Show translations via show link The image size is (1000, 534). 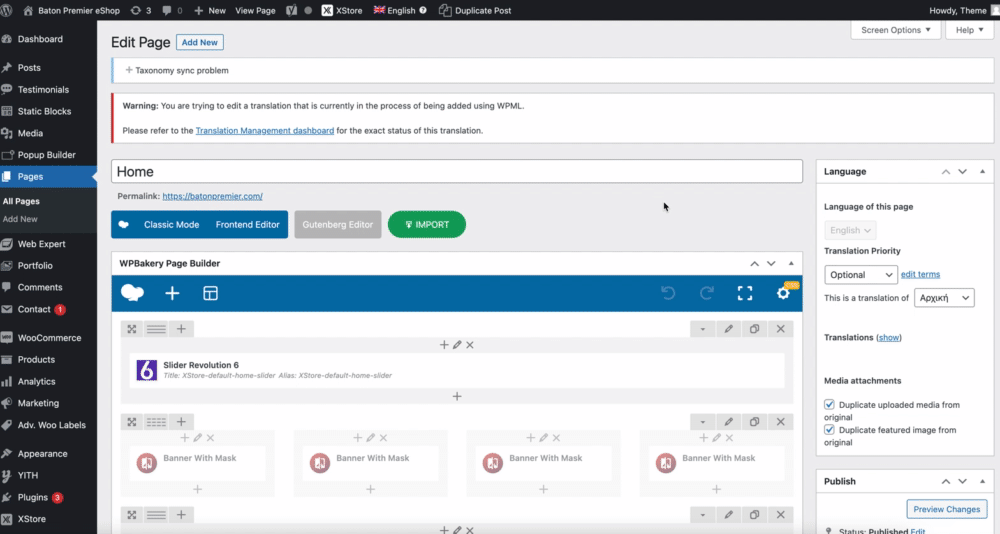[889, 337]
